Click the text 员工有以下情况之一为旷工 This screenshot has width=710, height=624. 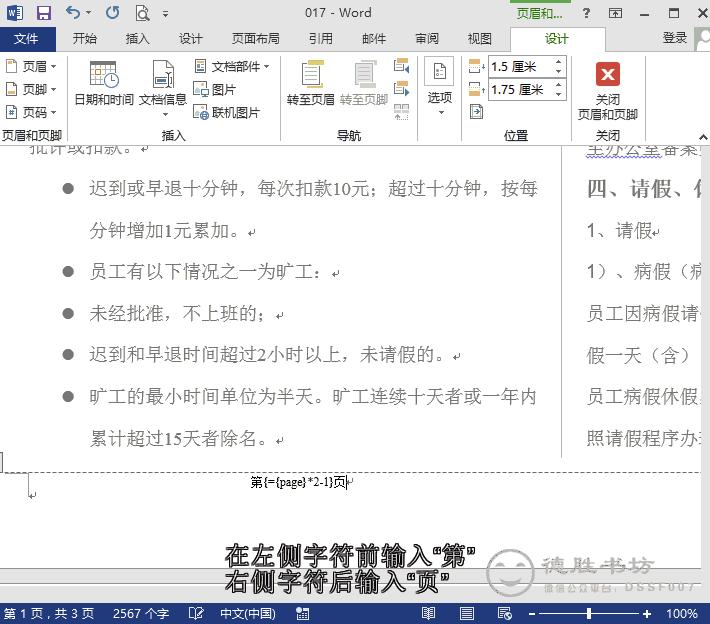pyautogui.click(x=201, y=272)
